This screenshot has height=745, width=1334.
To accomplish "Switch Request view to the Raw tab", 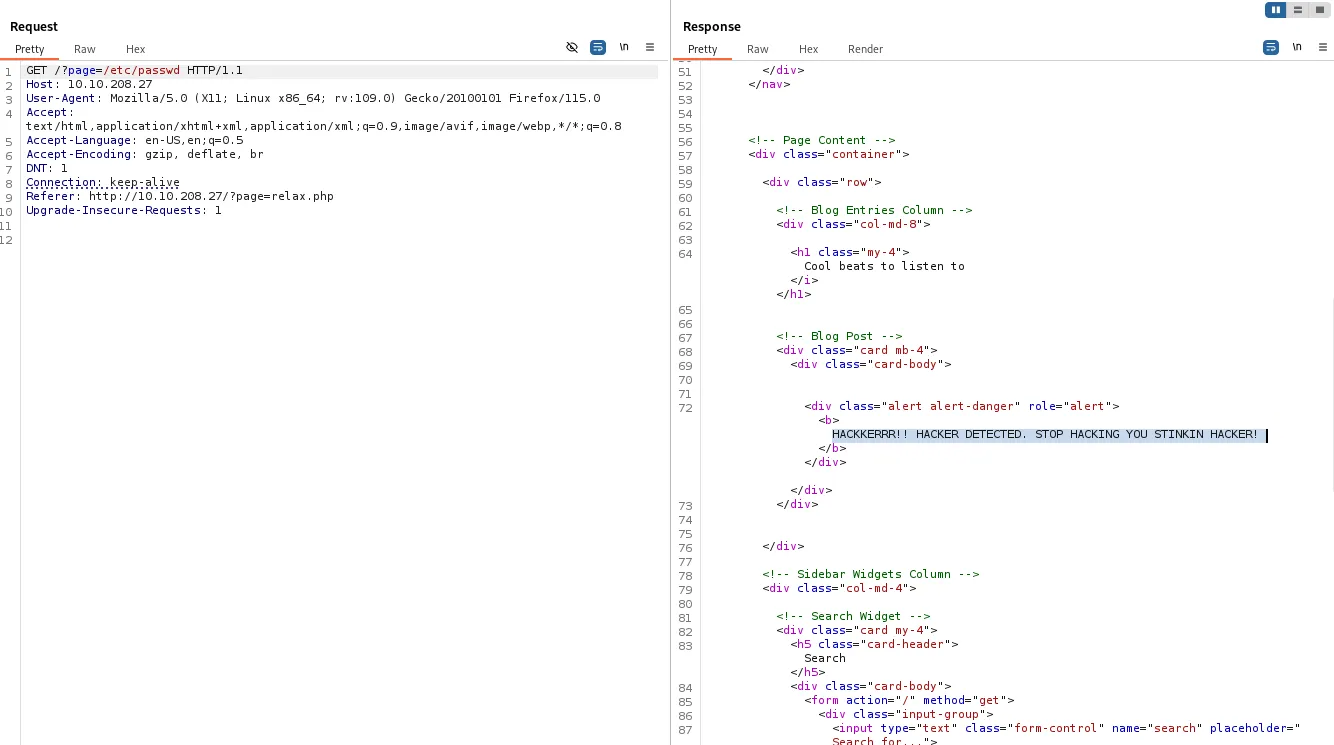I will (x=85, y=49).
